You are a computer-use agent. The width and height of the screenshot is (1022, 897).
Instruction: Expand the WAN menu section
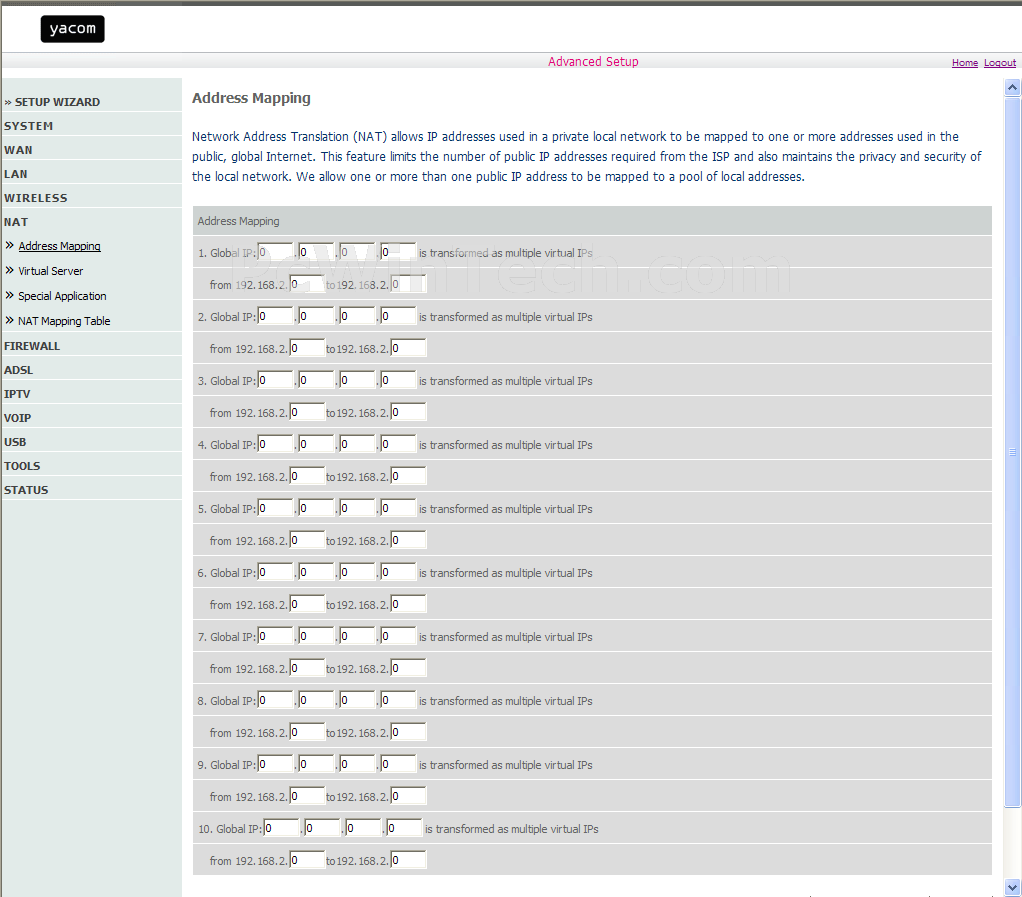pyautogui.click(x=18, y=150)
